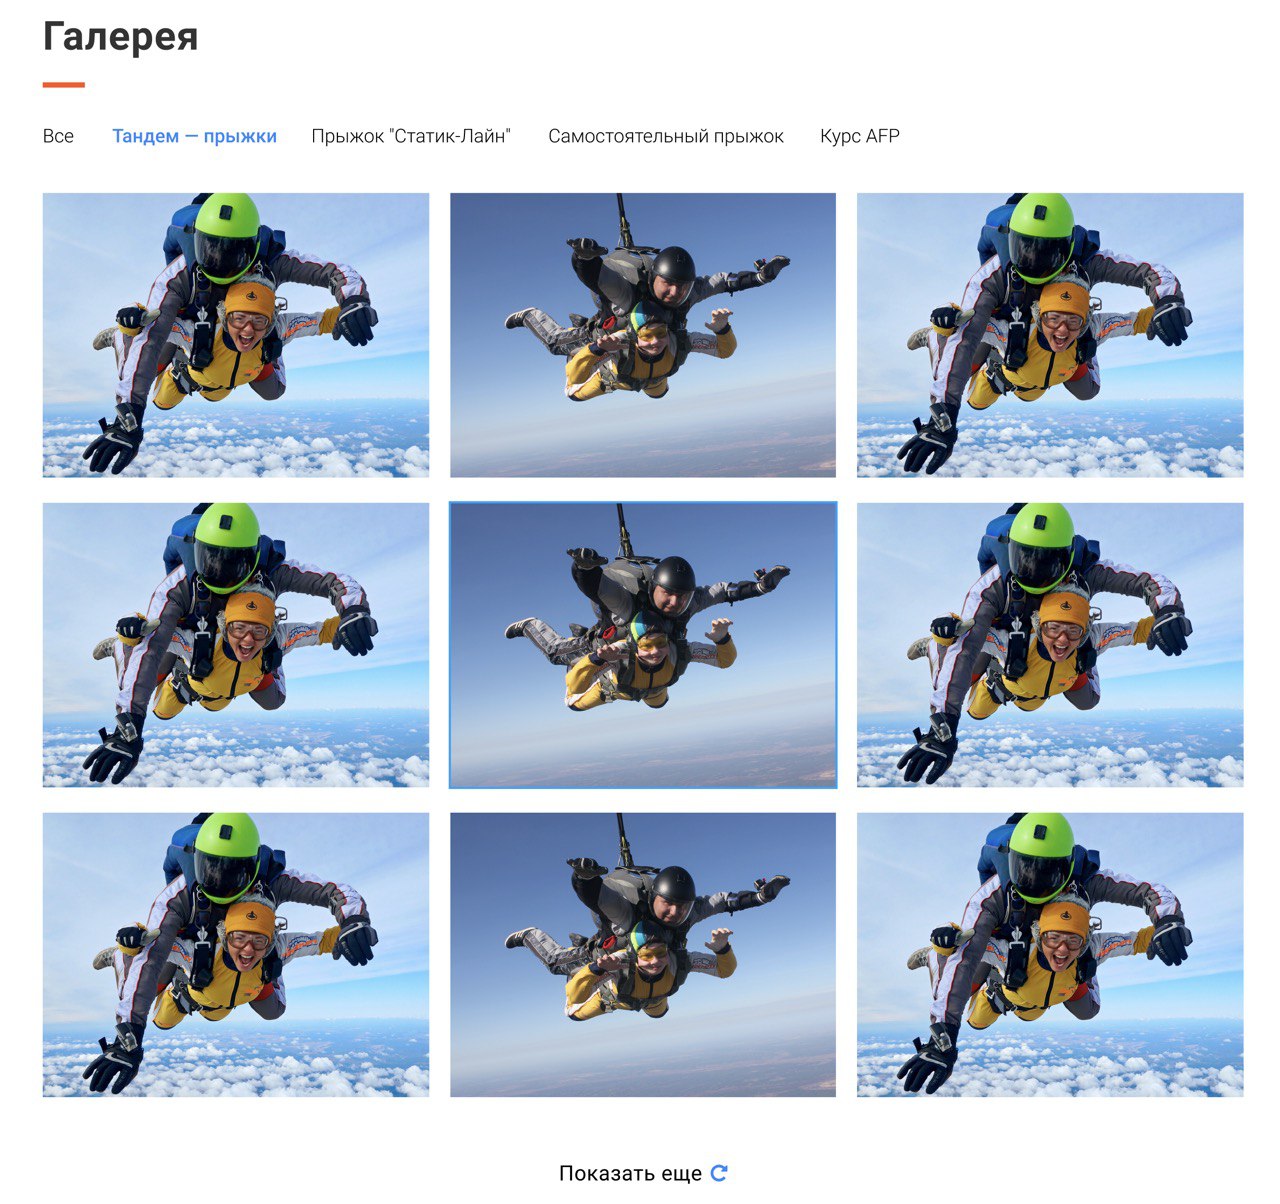
Task: Open the second-row left skydiving photo
Action: coord(236,645)
